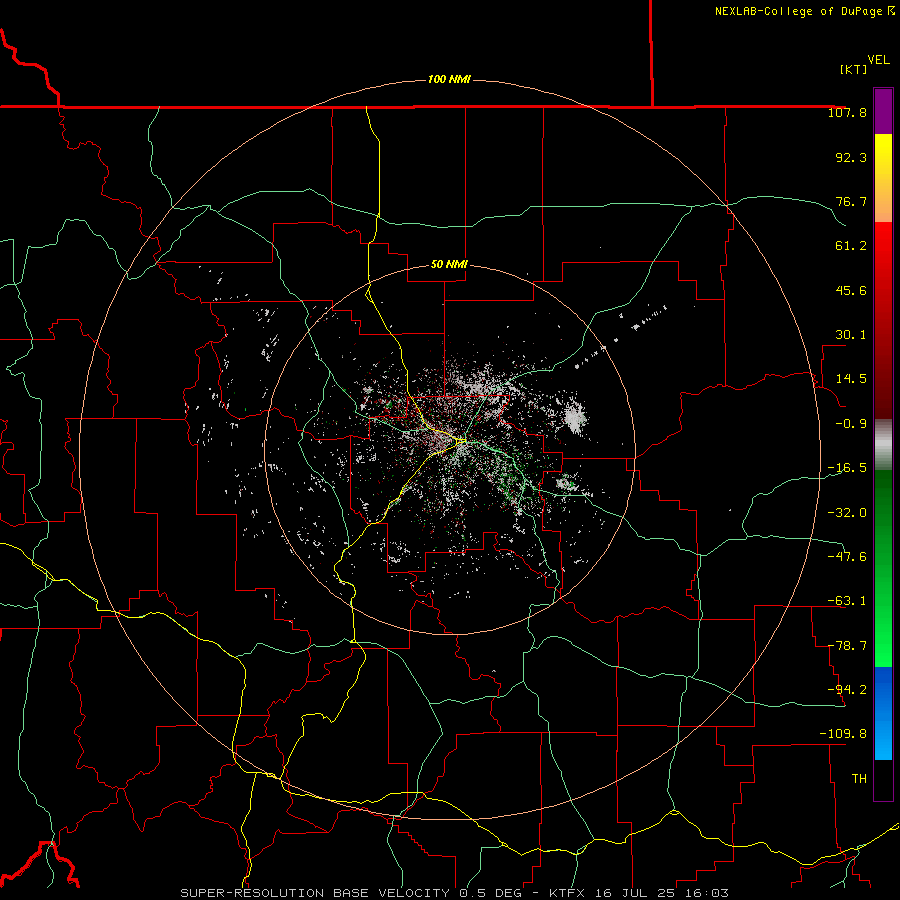Screen dimensions: 900x900
Task: Select the 45.6 scale value
Action: [x=851, y=290]
